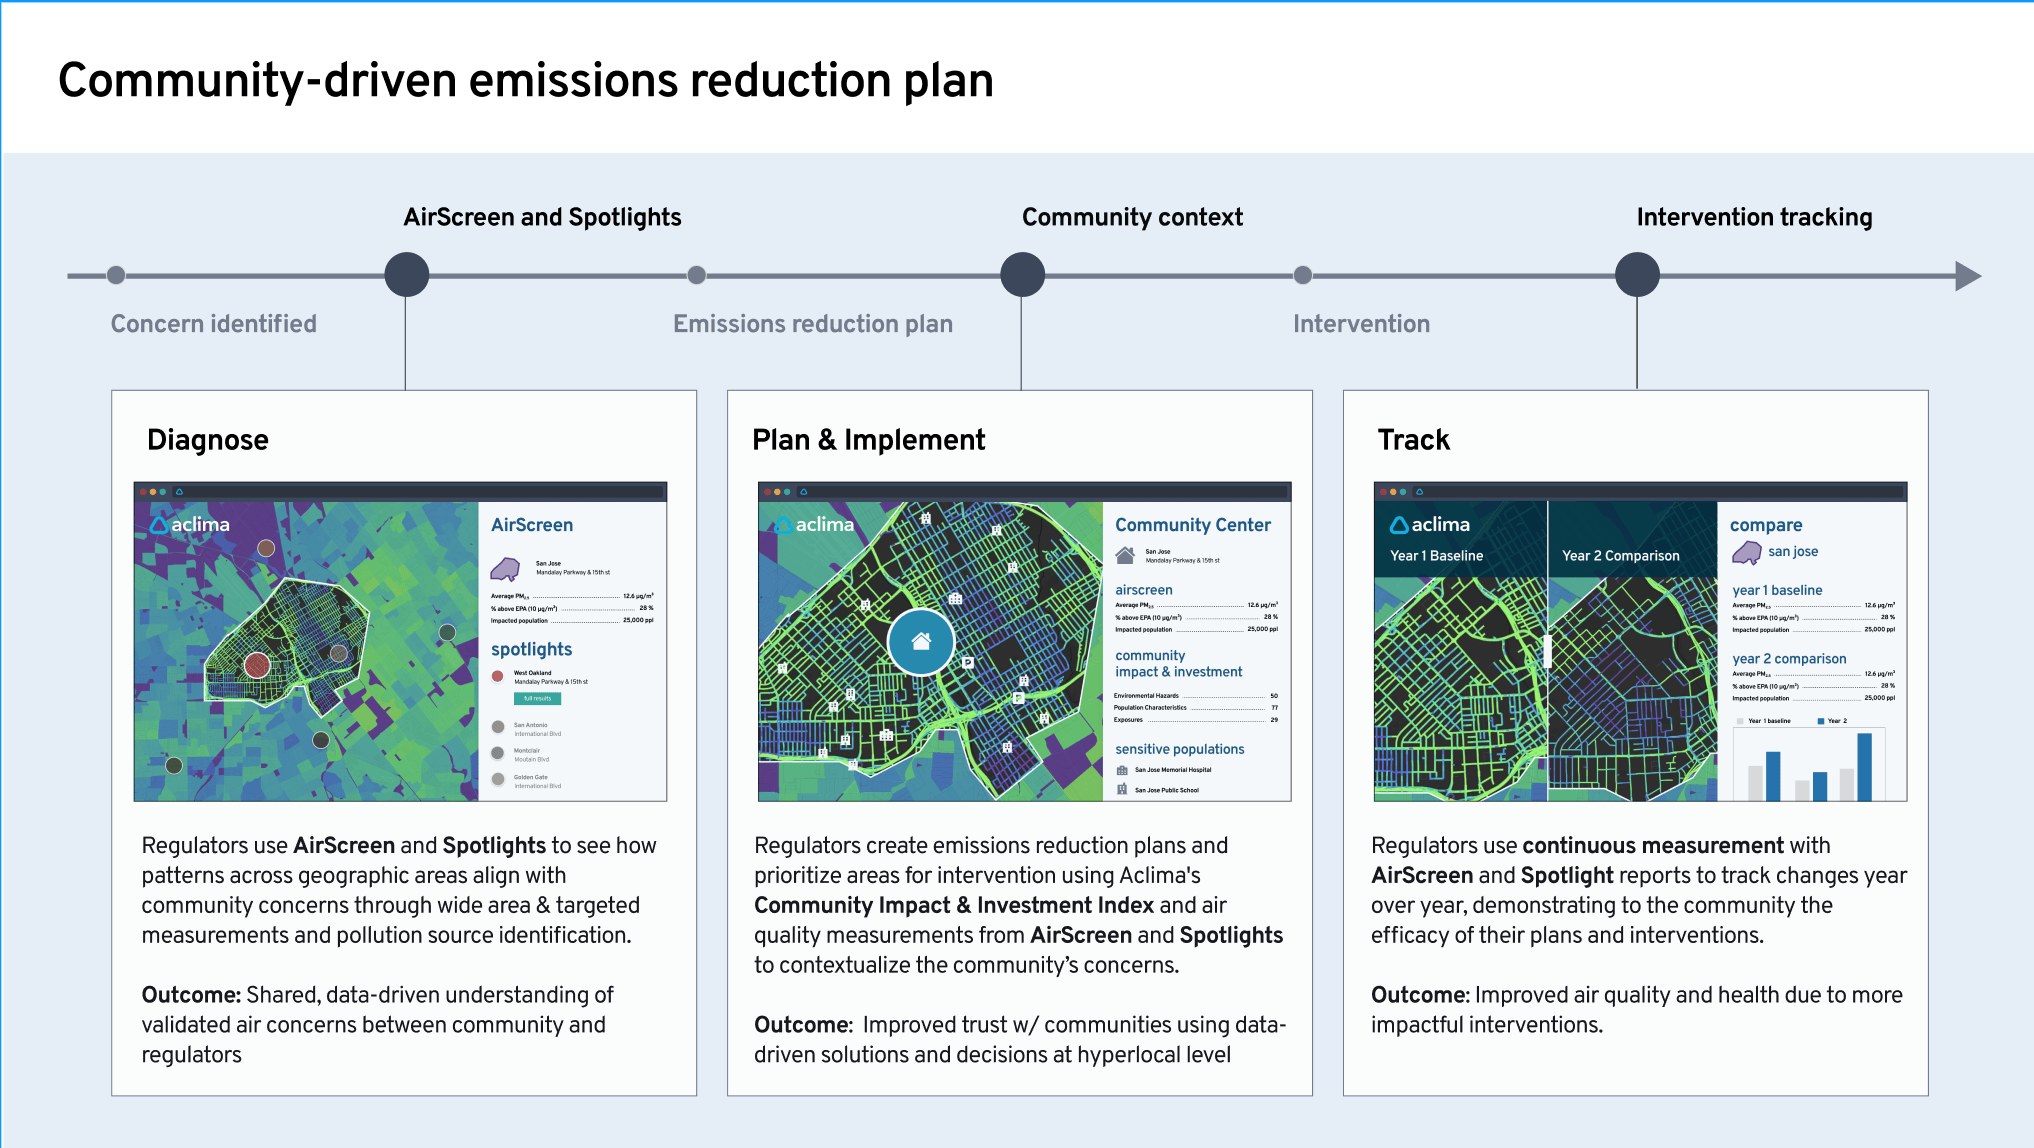Click purple San Jose shape in AirScreen panel
Screen dimensions: 2034x1148
(506, 569)
